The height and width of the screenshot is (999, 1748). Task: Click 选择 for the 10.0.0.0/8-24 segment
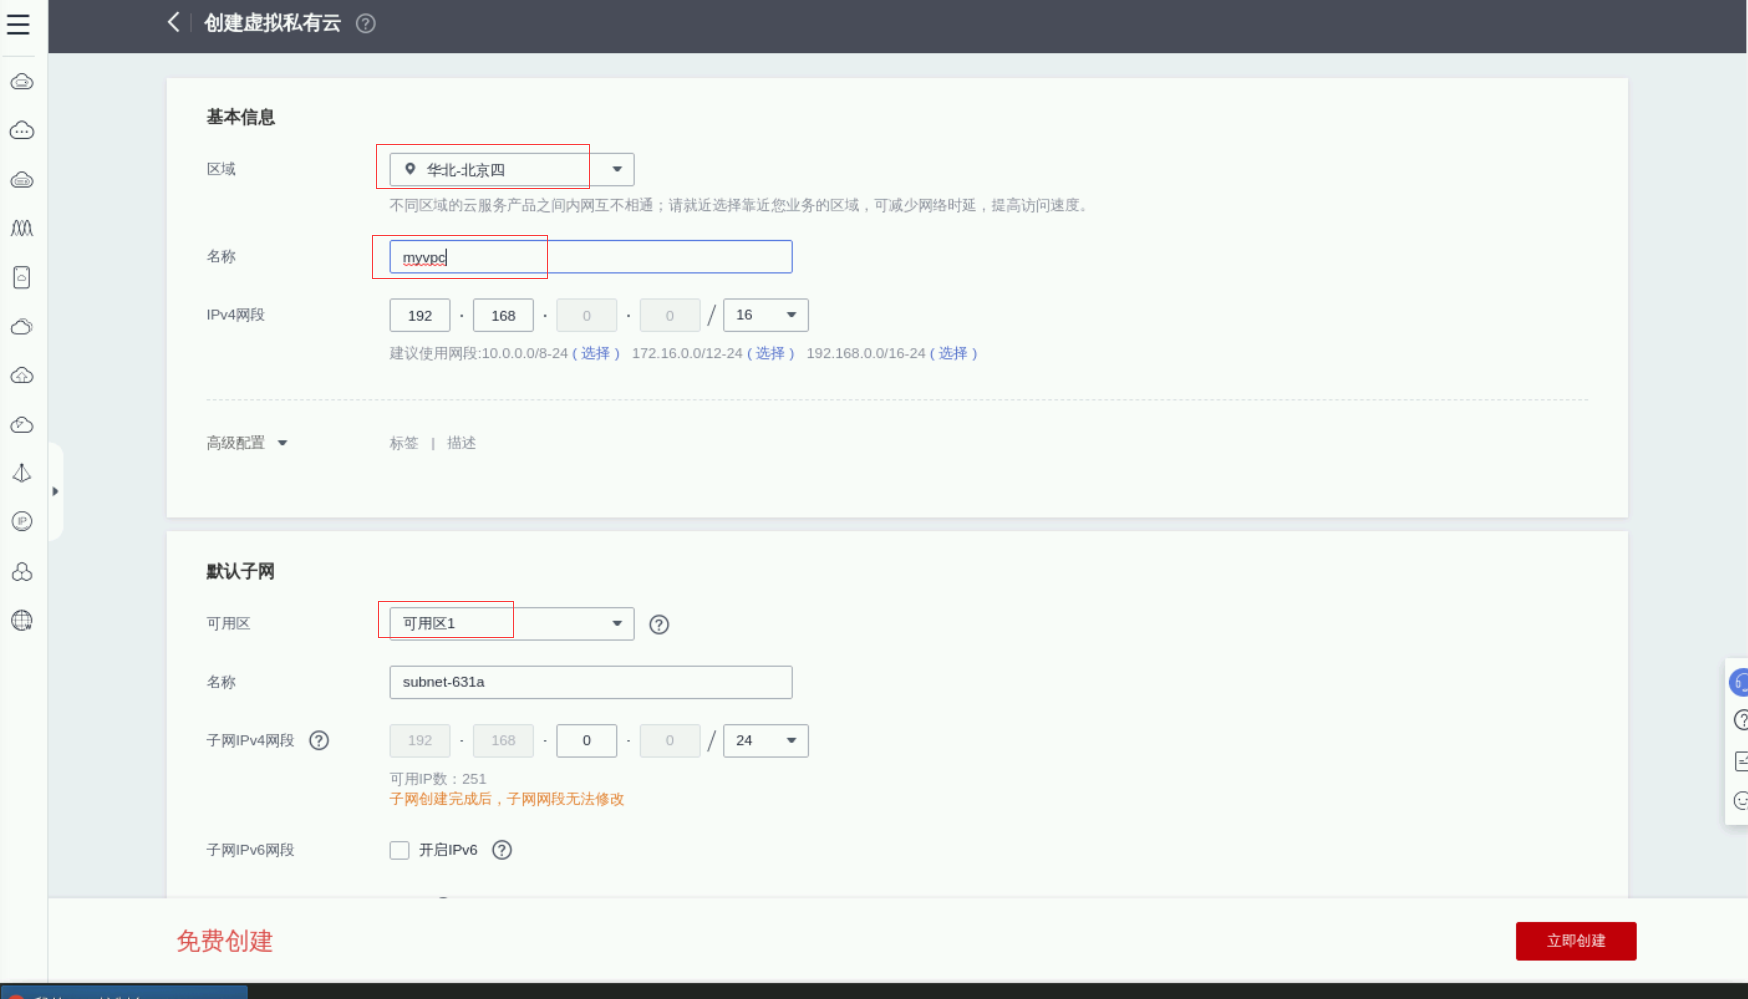(x=595, y=353)
